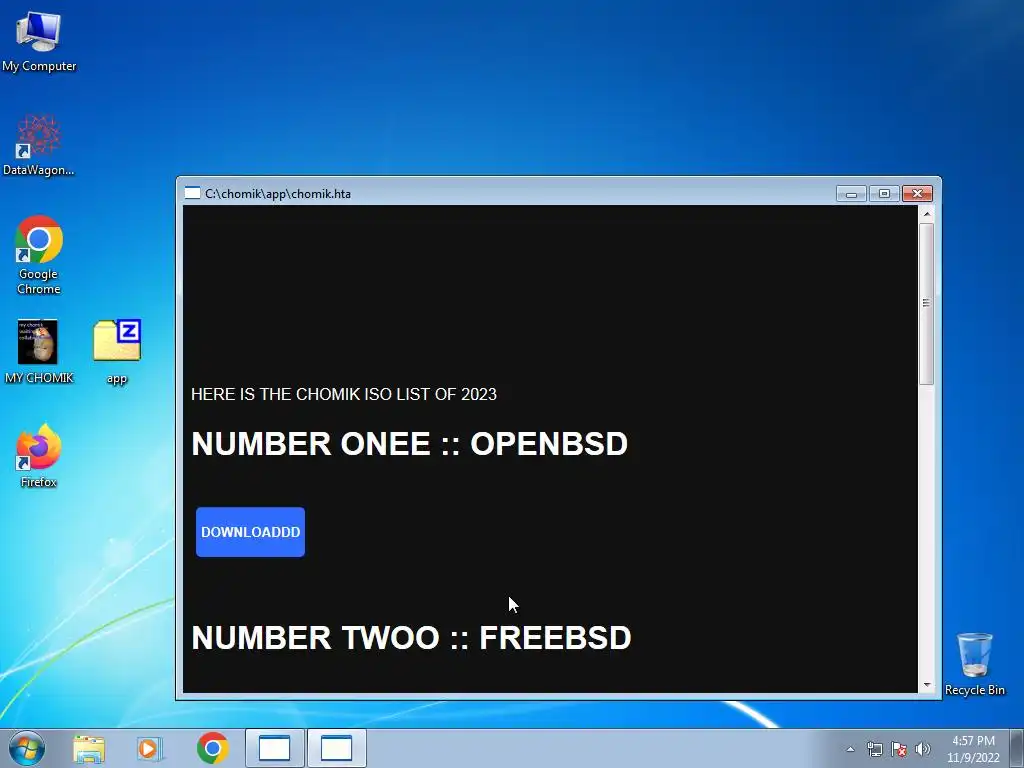Launch Firefox from the desktop shortcut
This screenshot has height=768, width=1024.
[39, 456]
